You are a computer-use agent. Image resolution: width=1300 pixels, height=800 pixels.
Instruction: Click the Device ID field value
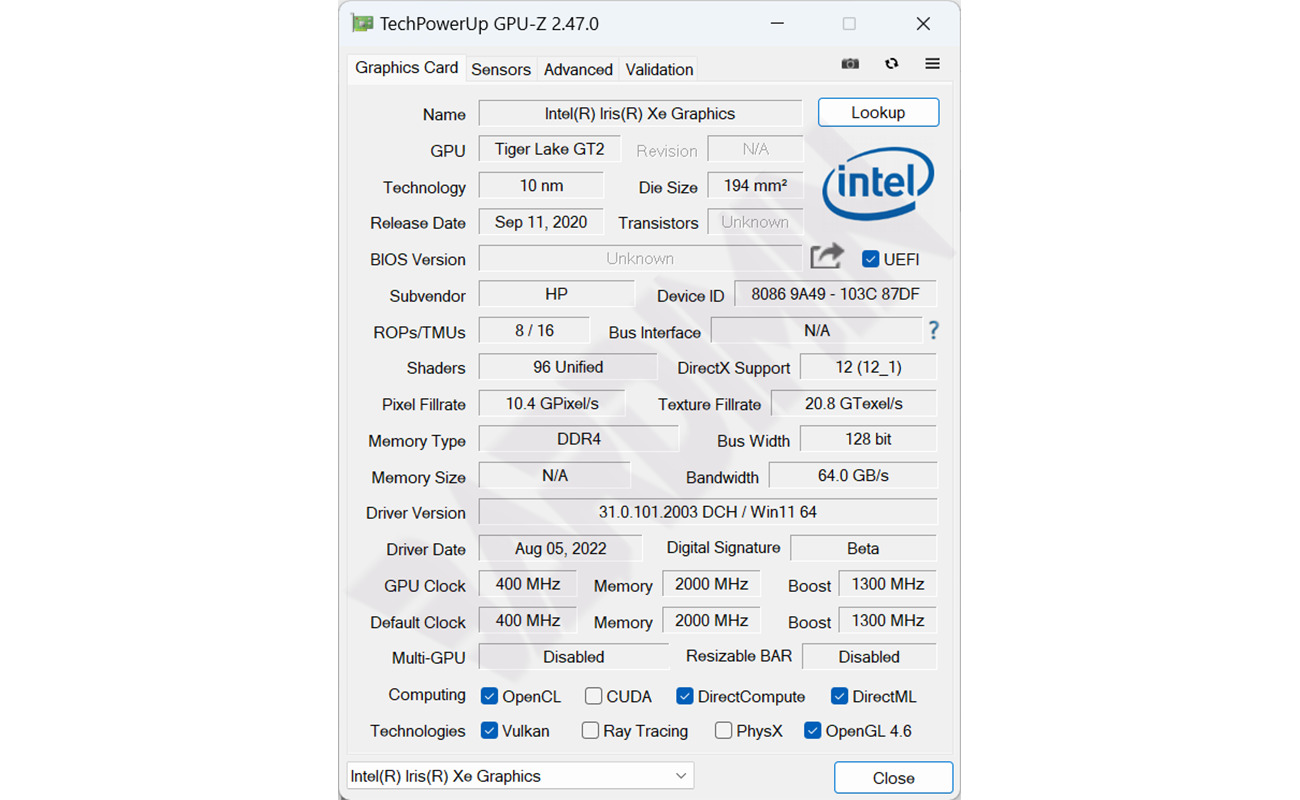[836, 294]
